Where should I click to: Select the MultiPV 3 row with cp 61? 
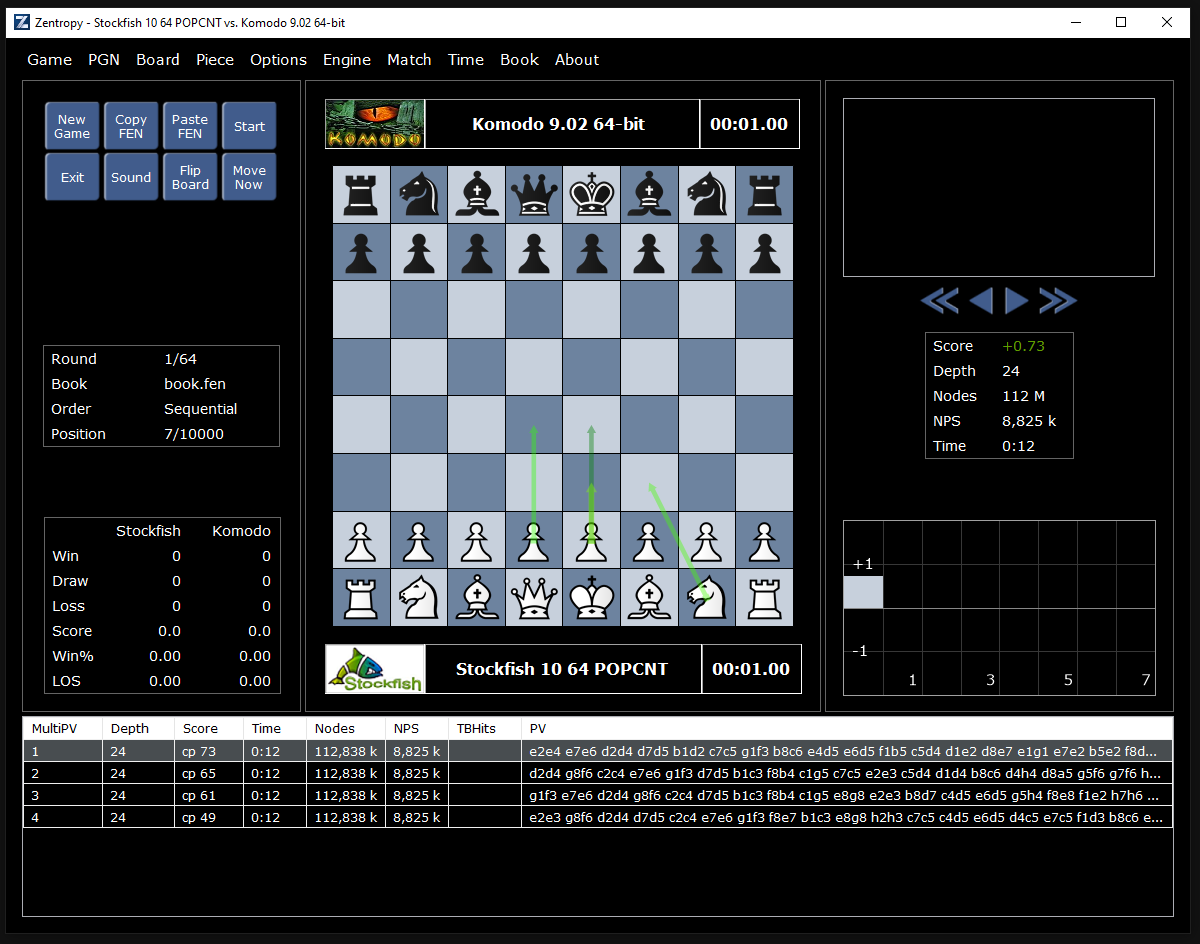pos(598,795)
